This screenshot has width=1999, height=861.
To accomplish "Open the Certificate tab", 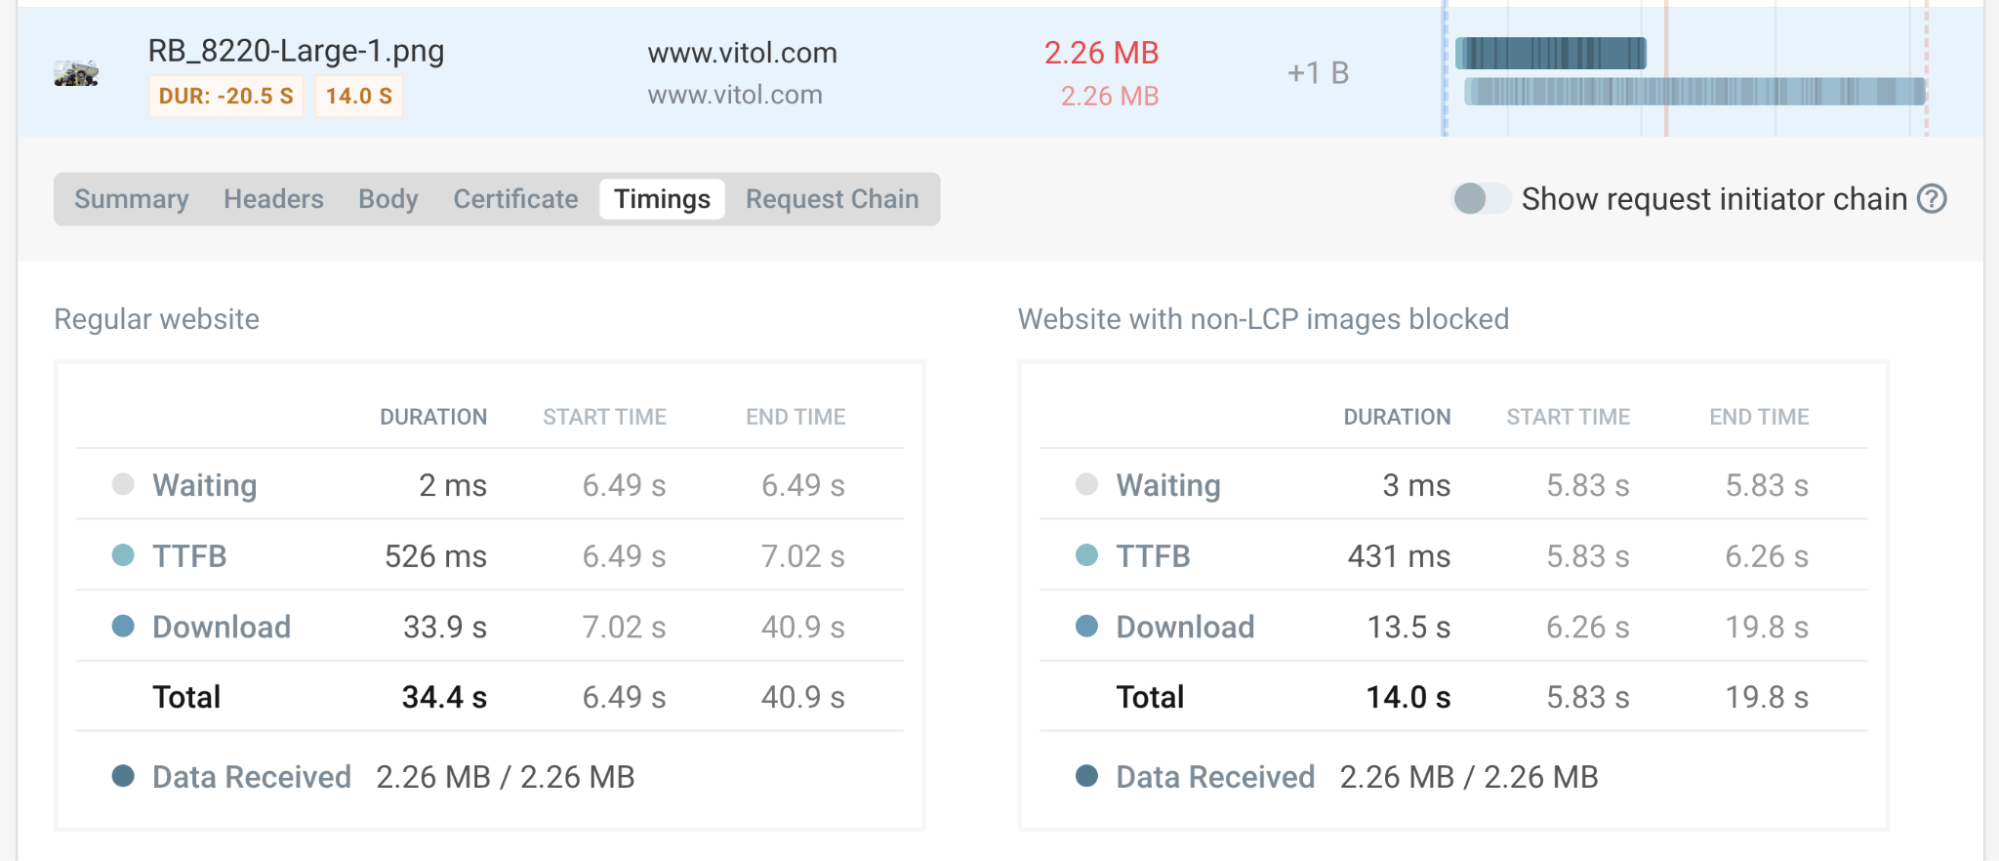I will click(515, 199).
